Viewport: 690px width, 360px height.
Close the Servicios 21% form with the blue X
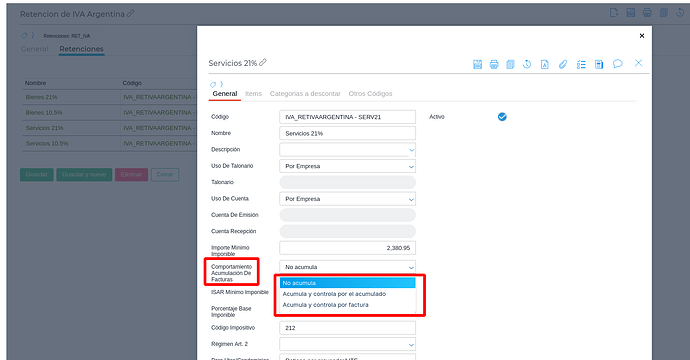[x=639, y=63]
